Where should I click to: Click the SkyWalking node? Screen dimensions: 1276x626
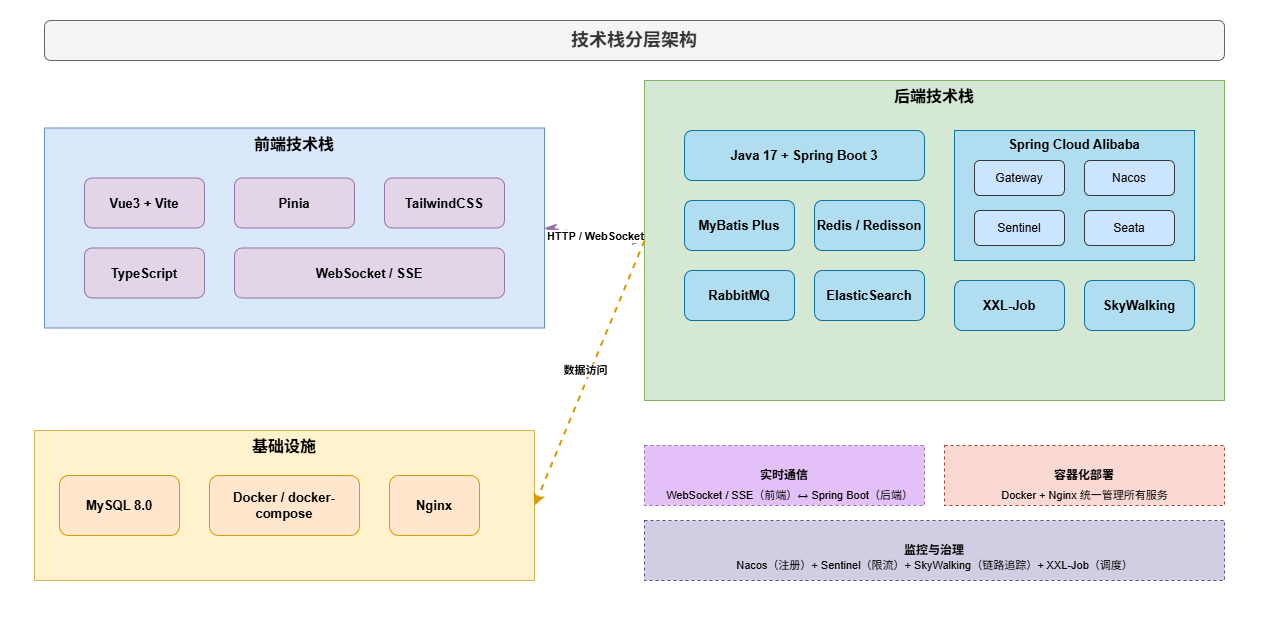tap(1139, 305)
